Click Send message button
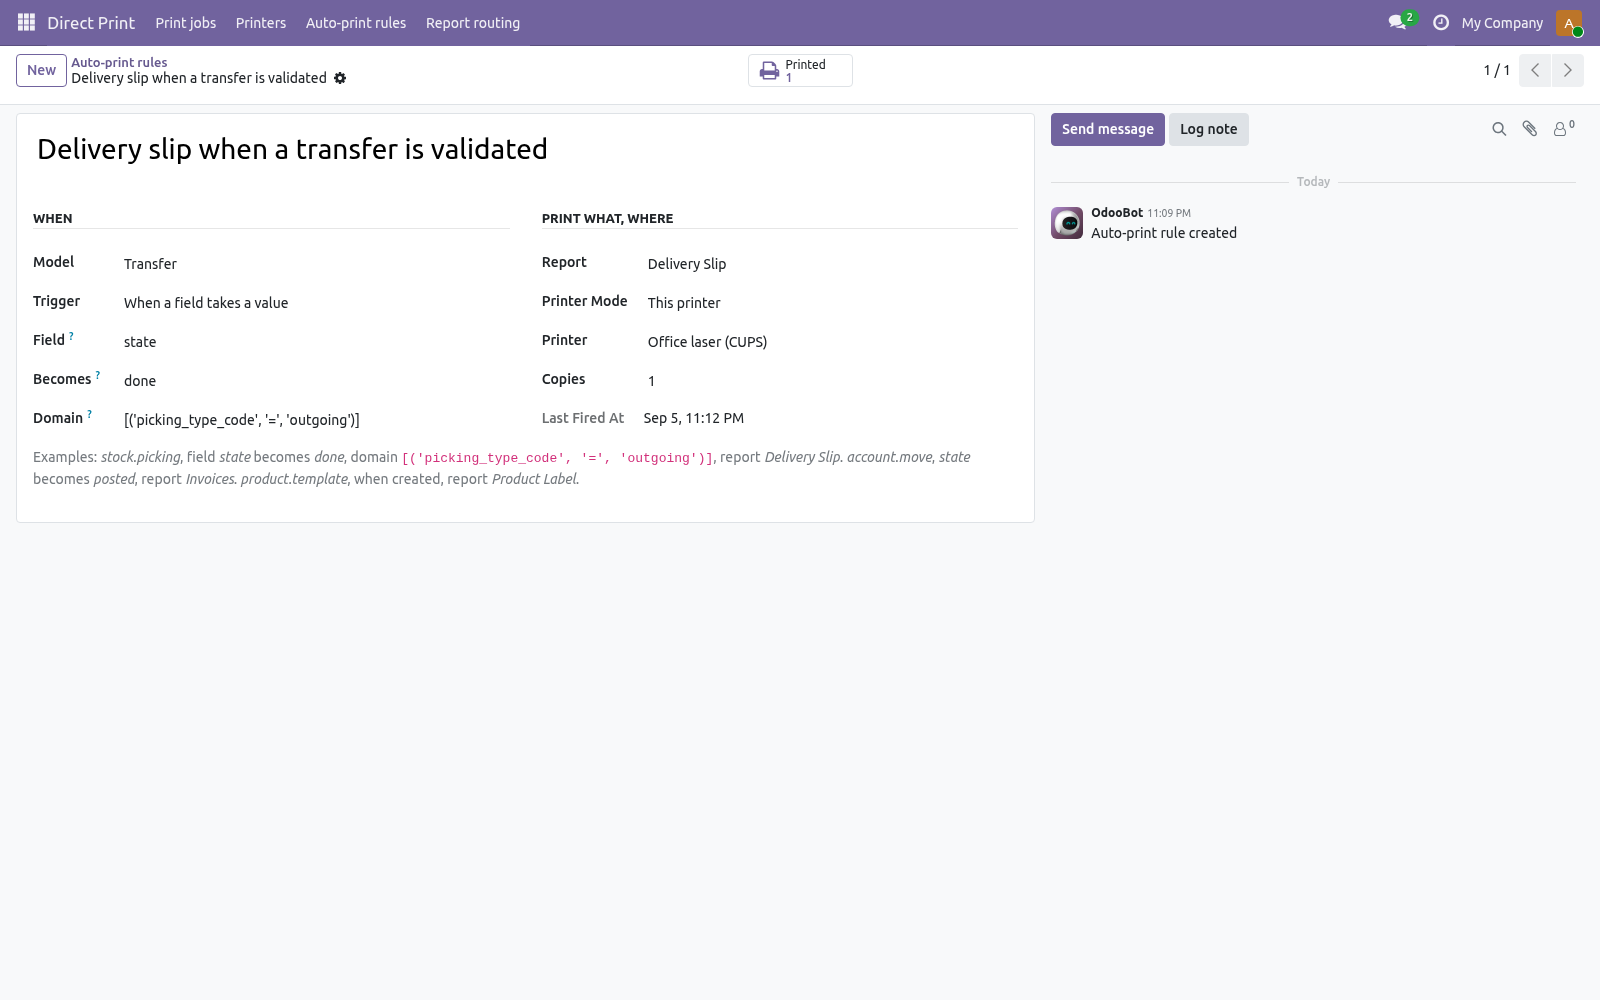The height and width of the screenshot is (1000, 1600). (1107, 129)
